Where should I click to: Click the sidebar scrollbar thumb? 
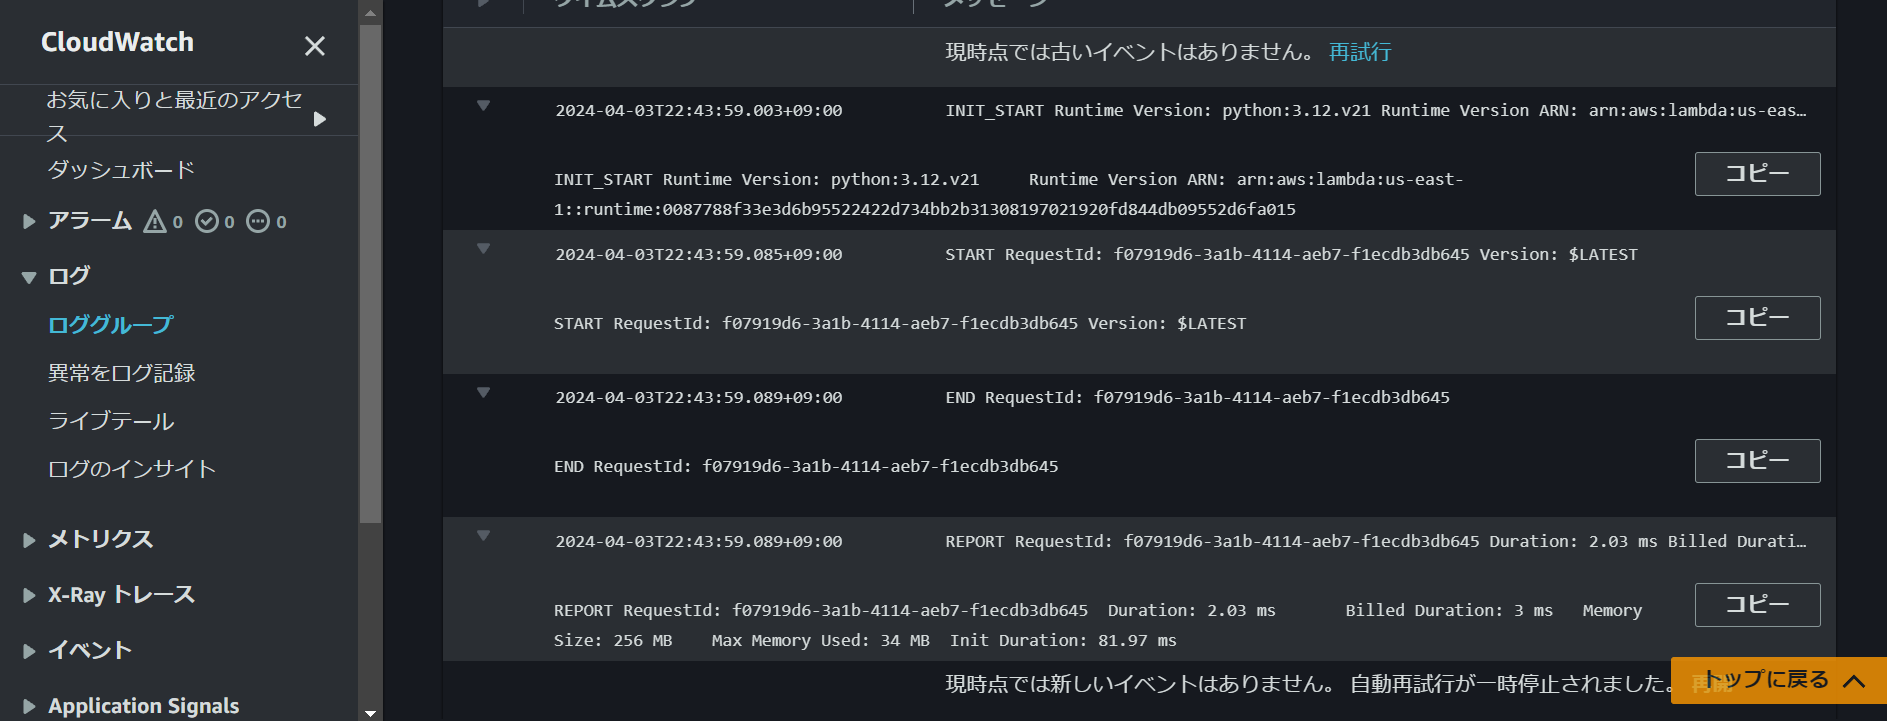(x=370, y=273)
